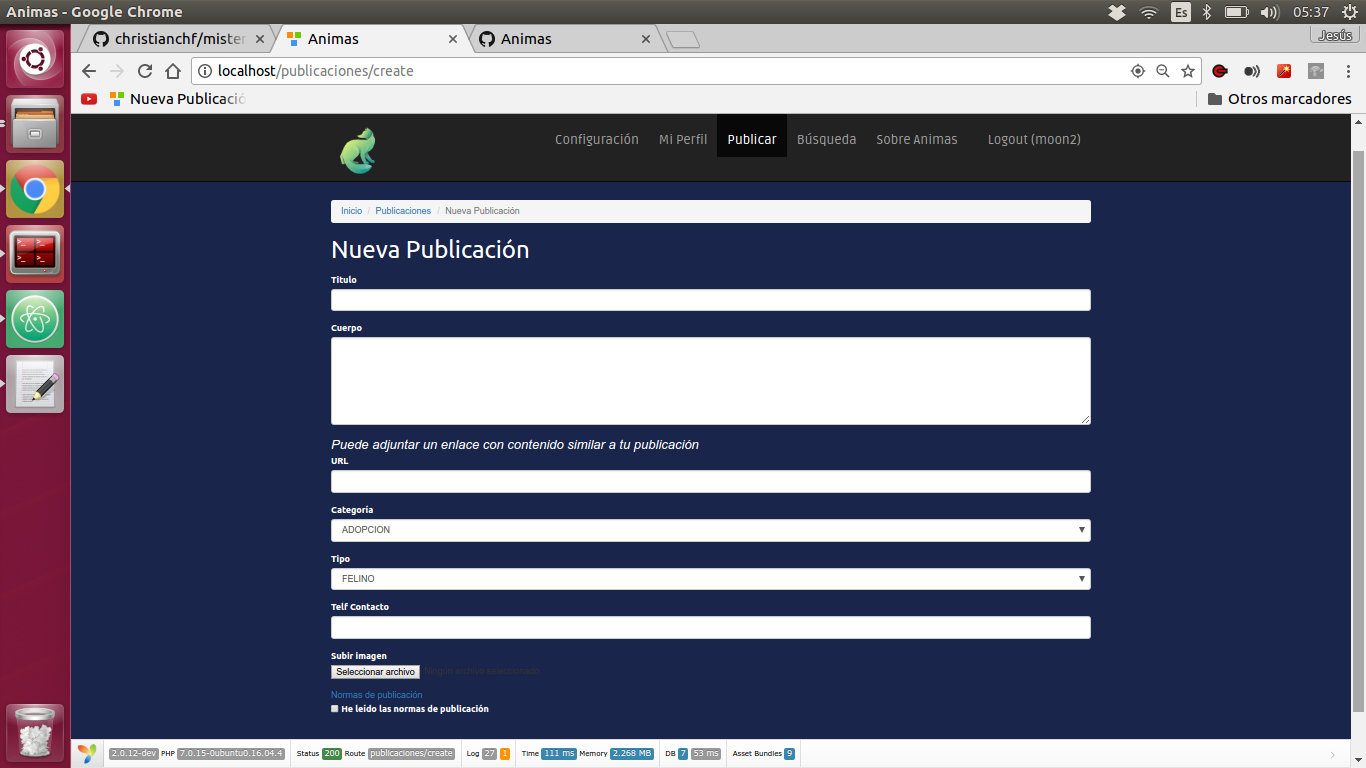Click the Yii debug toolbar logo
Screen dimensions: 1366x768
(88, 753)
